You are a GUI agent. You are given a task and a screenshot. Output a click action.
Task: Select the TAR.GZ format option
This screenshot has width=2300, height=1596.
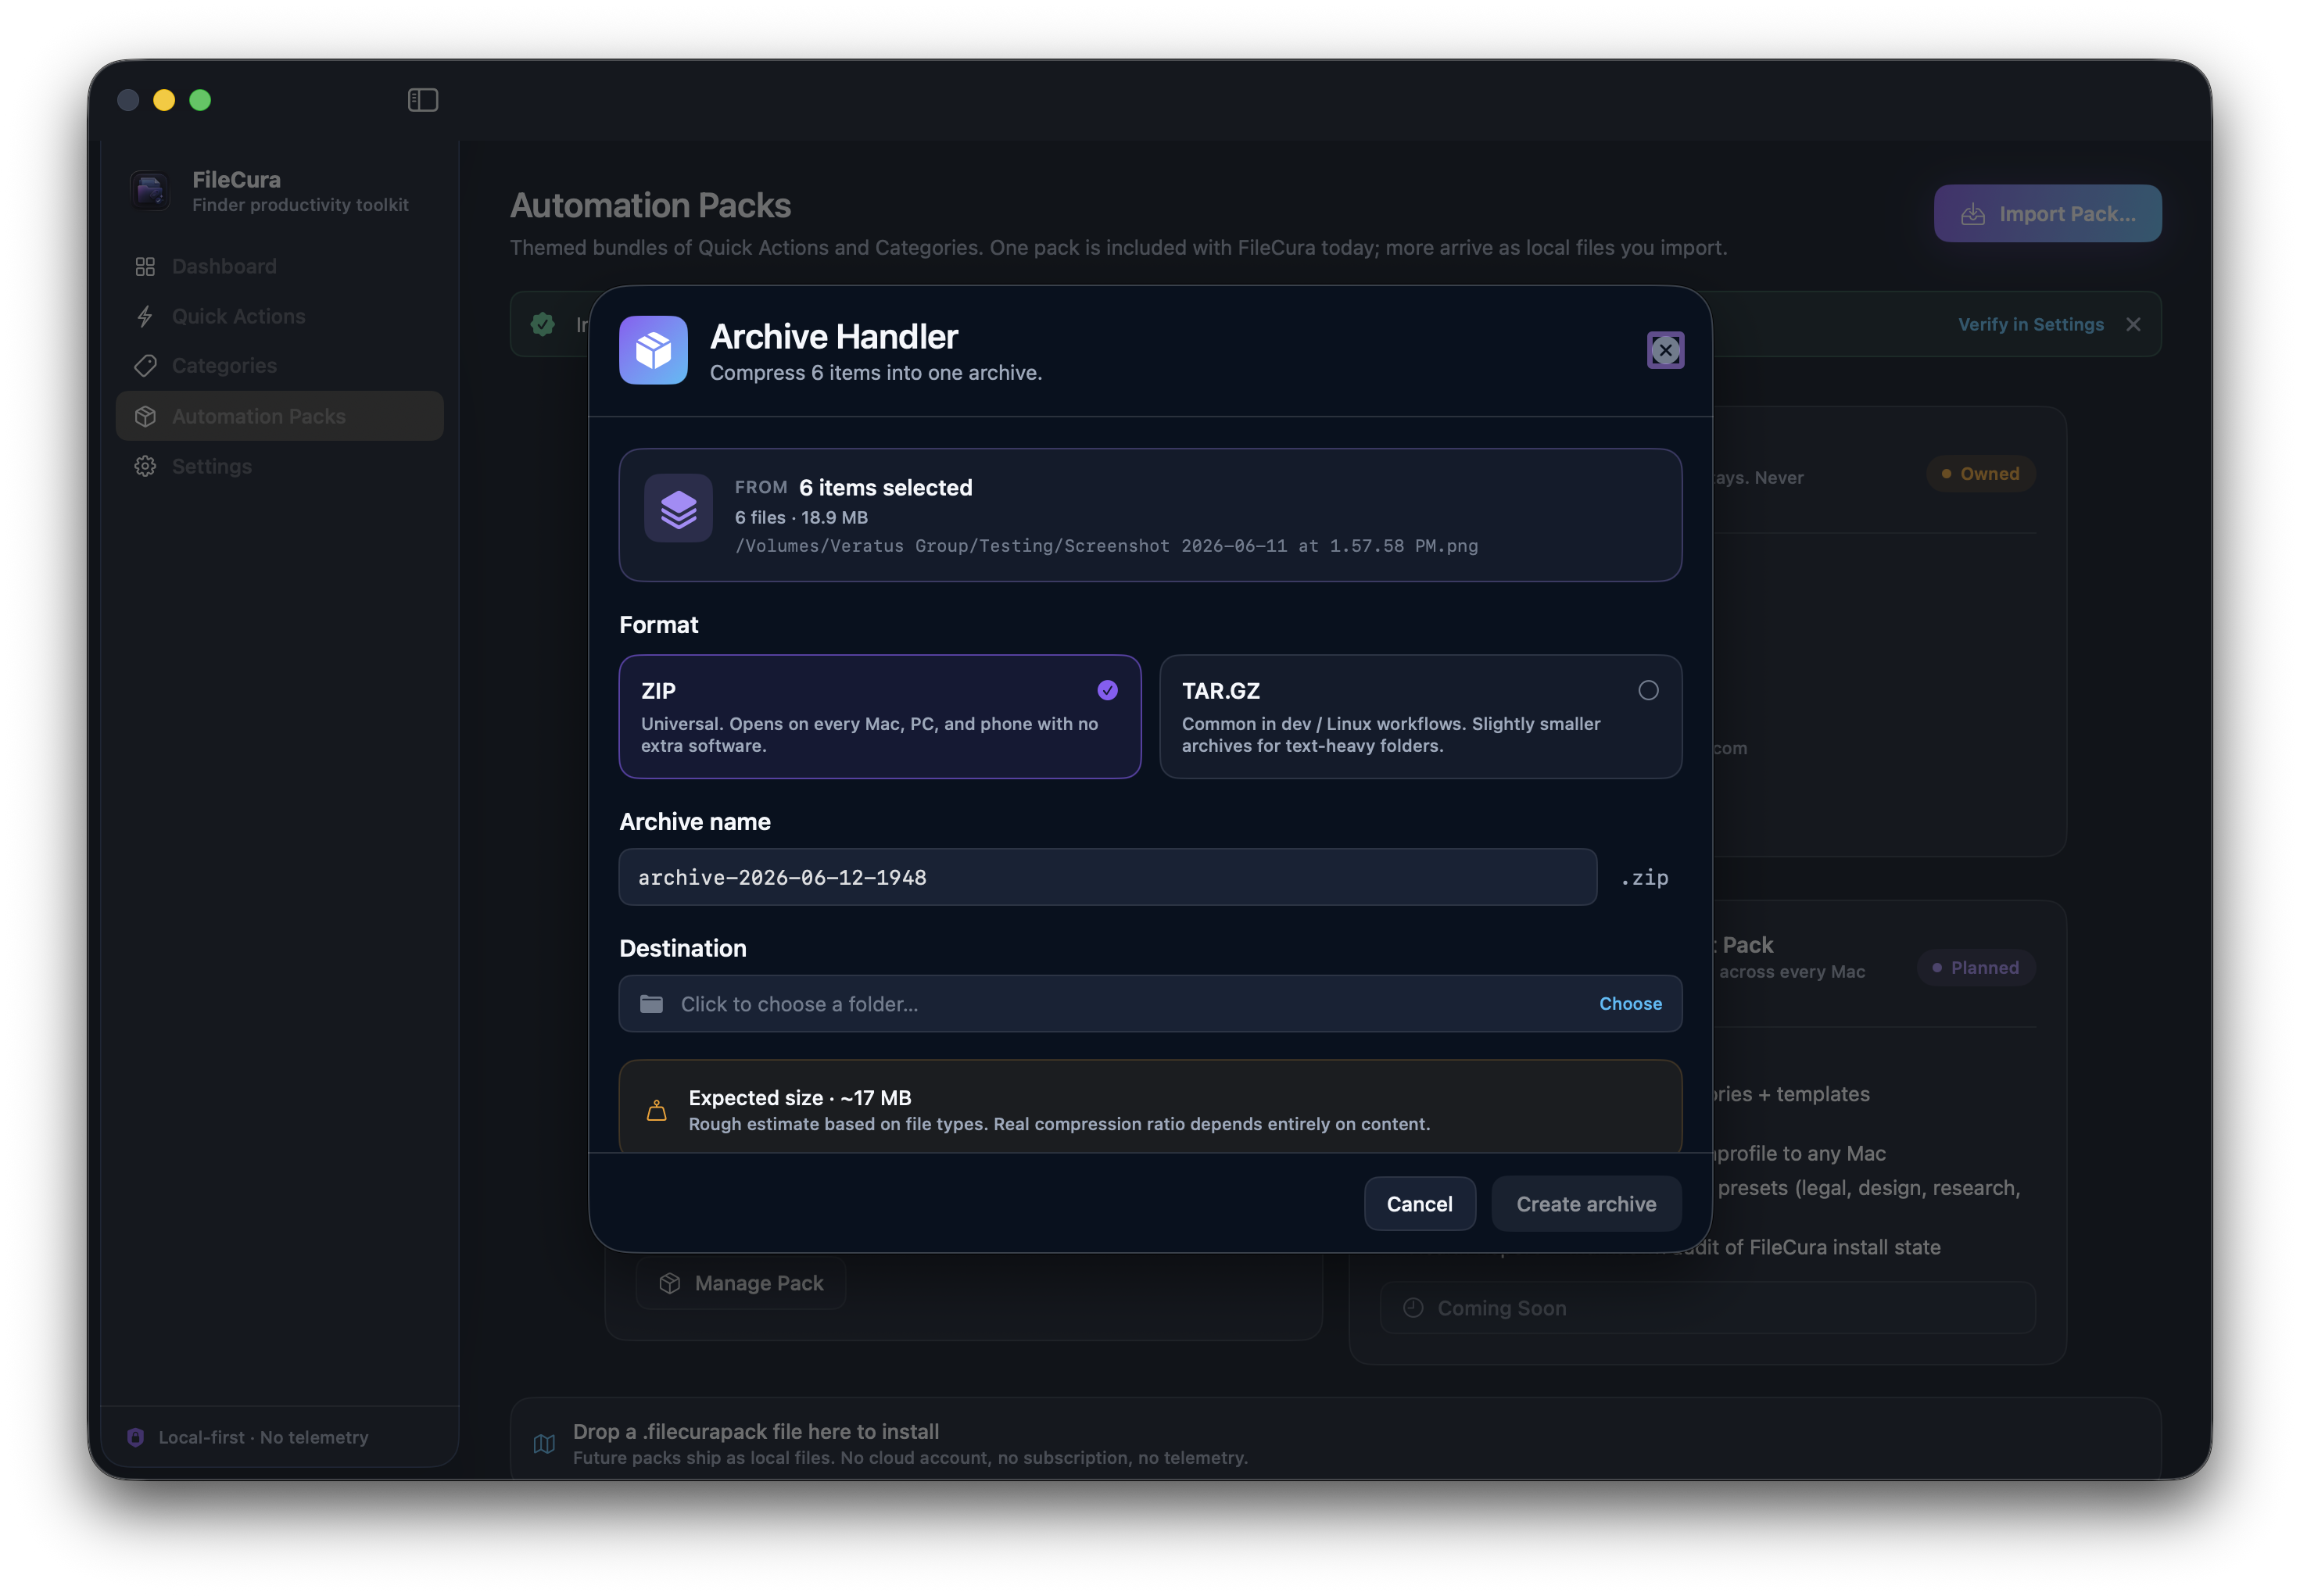[x=1420, y=716]
